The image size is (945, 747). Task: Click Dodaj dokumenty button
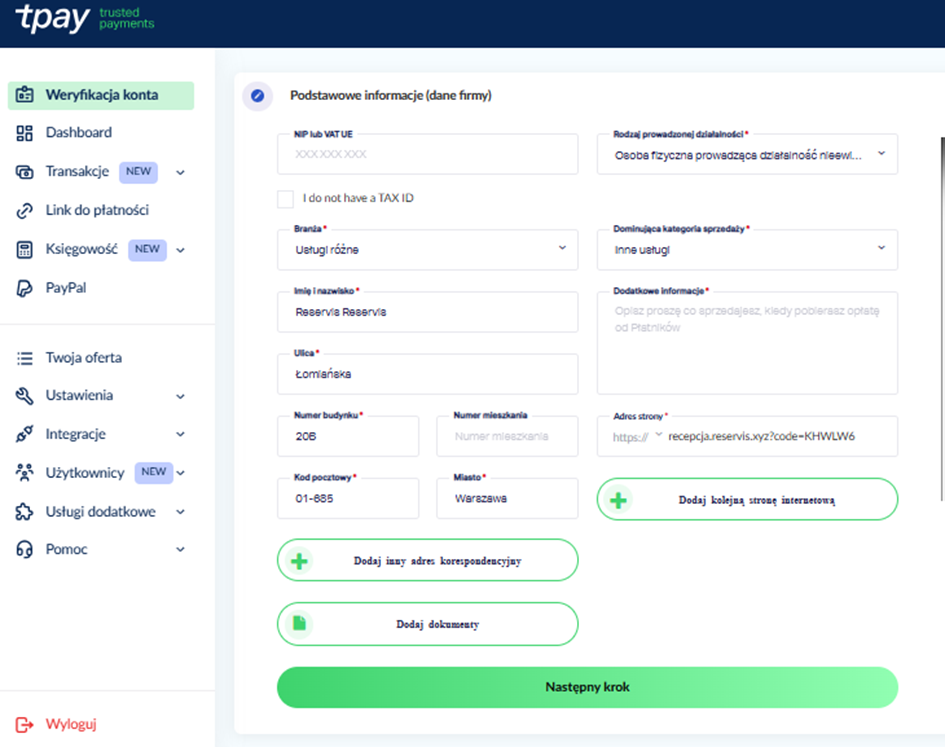pos(427,624)
